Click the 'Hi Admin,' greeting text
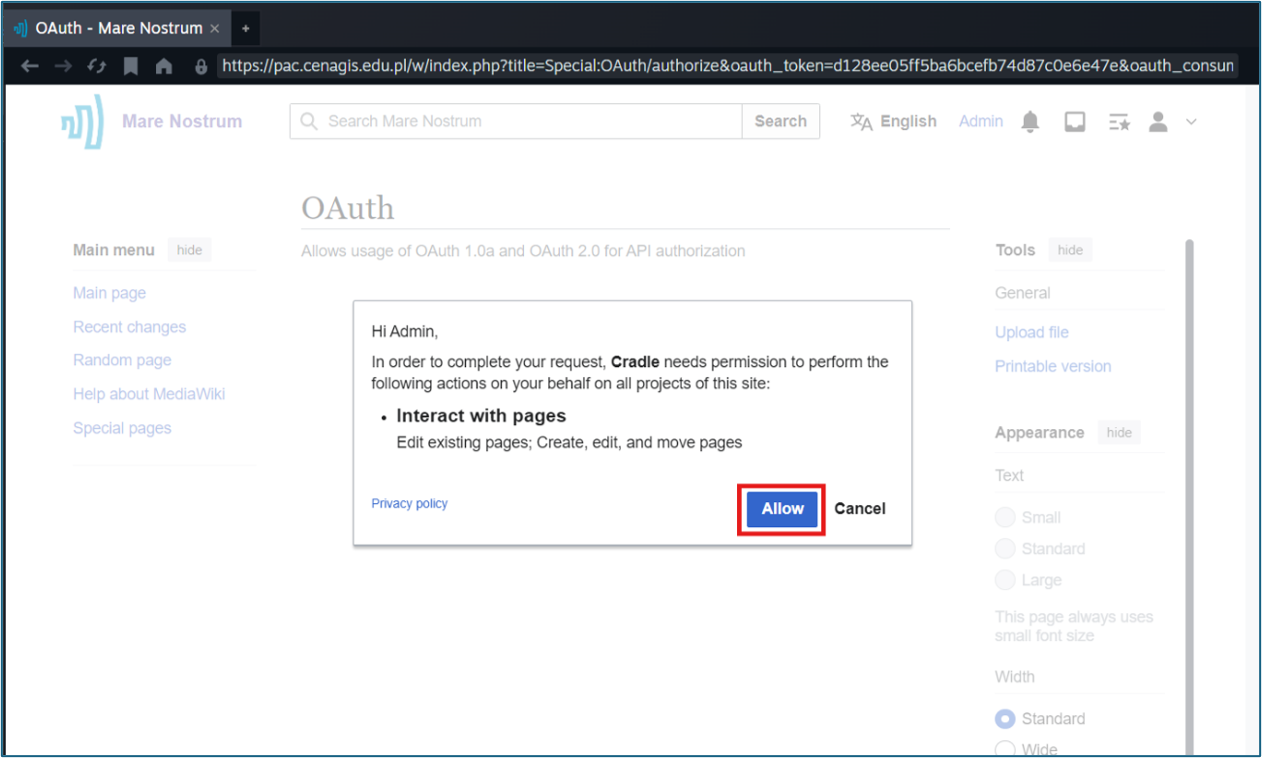The height and width of the screenshot is (758, 1262). click(x=405, y=331)
